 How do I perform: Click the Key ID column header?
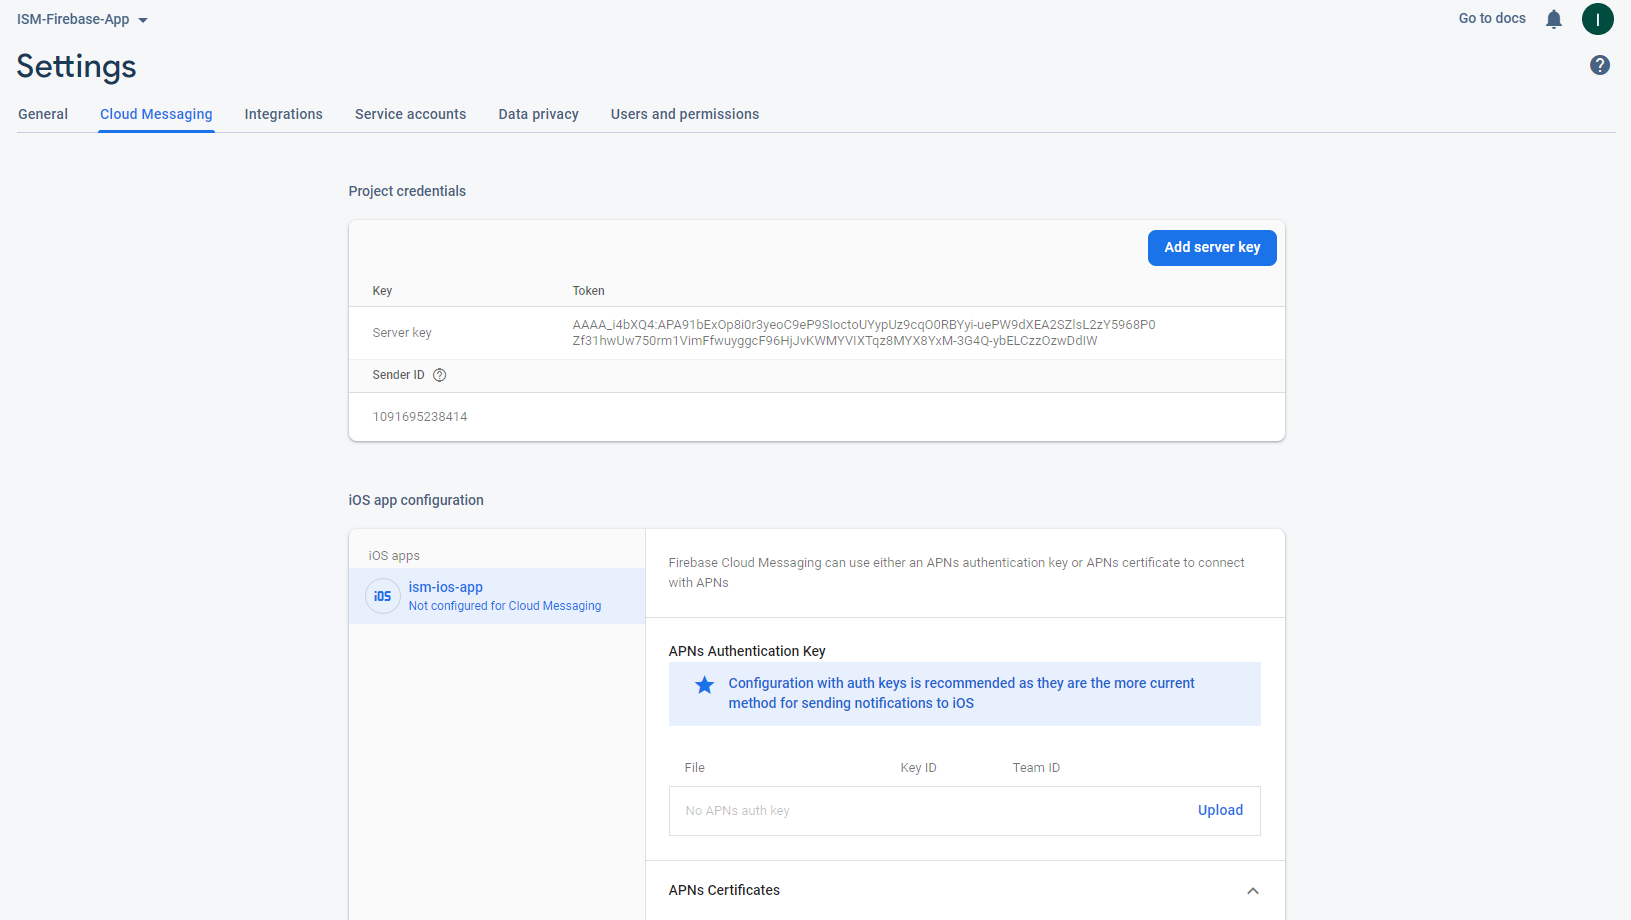click(918, 768)
